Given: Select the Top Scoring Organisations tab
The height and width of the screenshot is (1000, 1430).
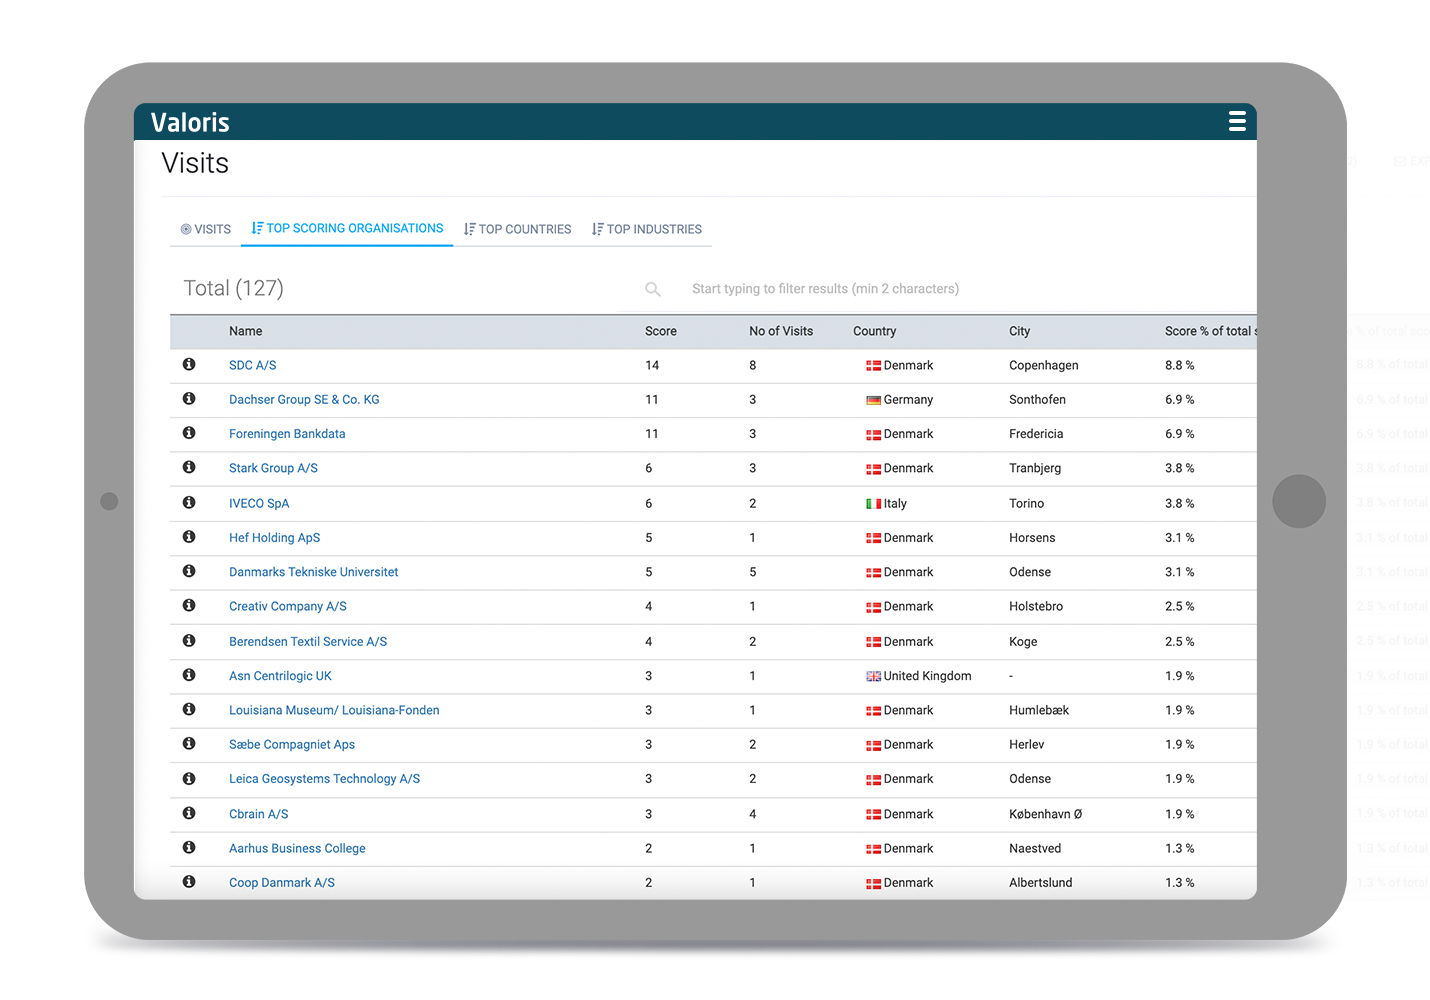Looking at the screenshot, I should [x=347, y=228].
